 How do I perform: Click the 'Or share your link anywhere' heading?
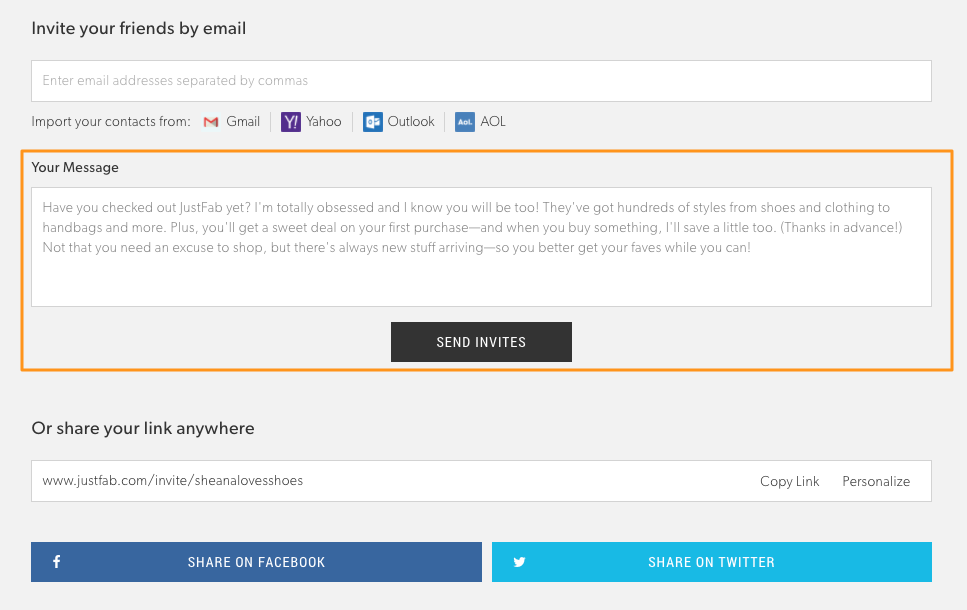143,428
